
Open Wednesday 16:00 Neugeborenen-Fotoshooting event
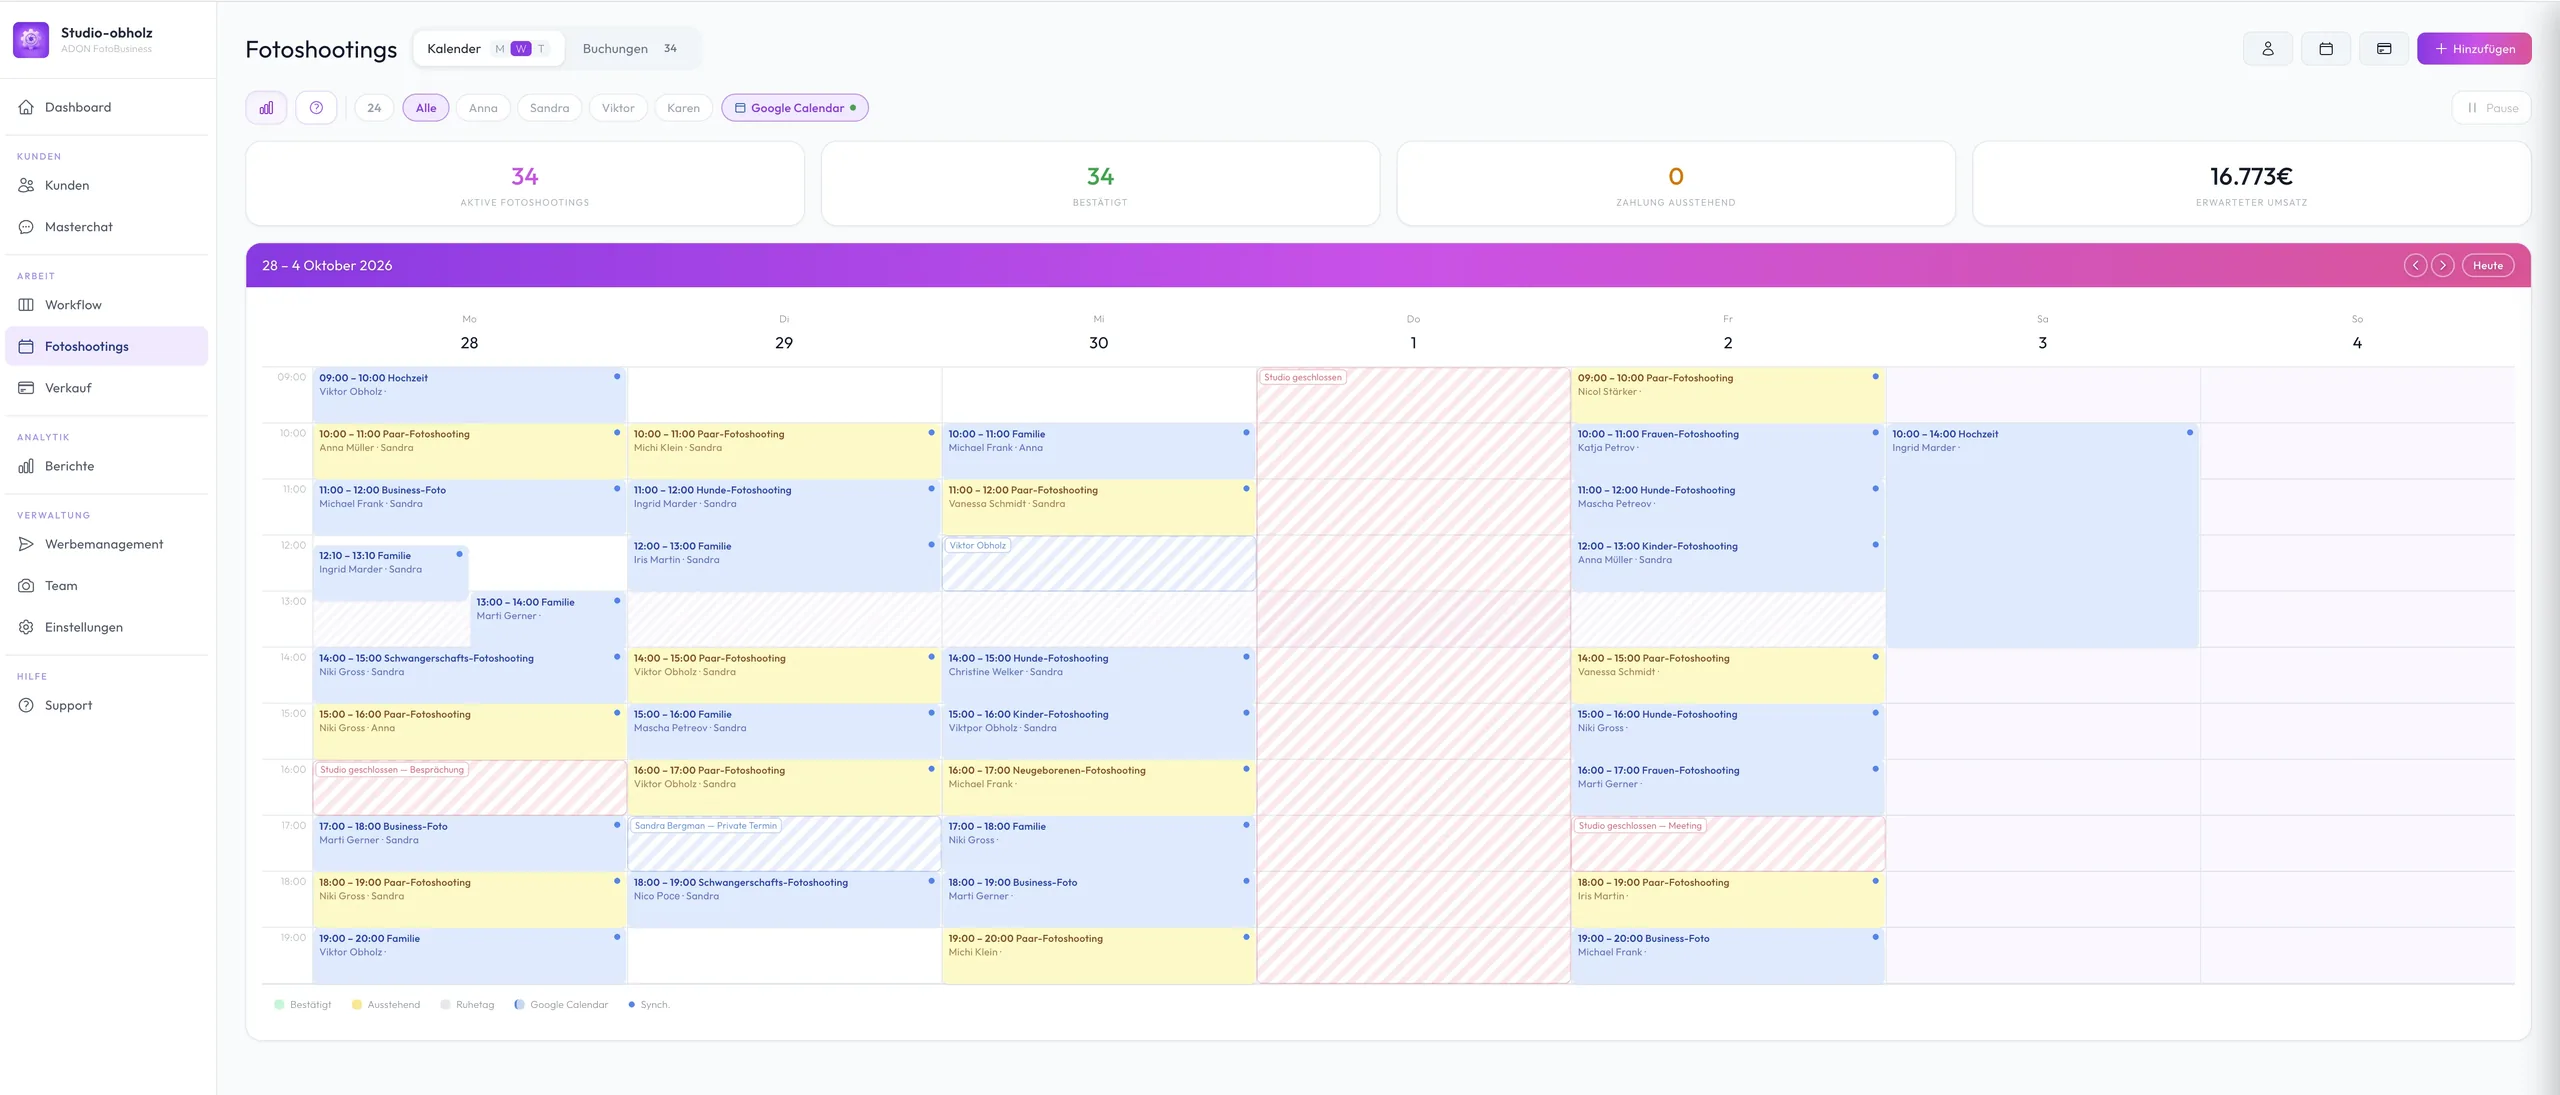[x=1098, y=787]
